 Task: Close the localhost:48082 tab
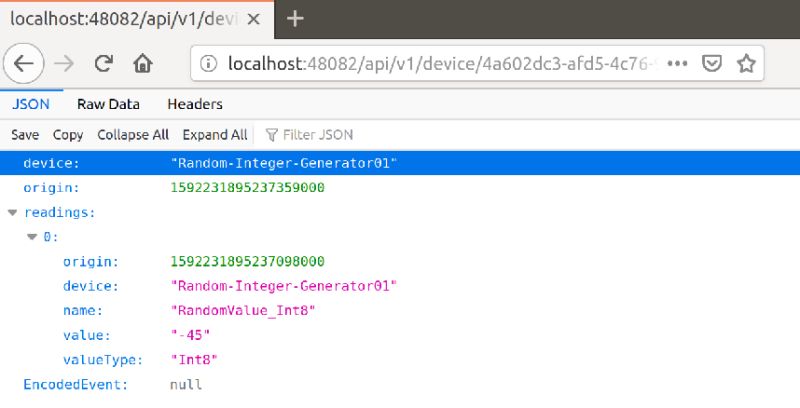254,19
